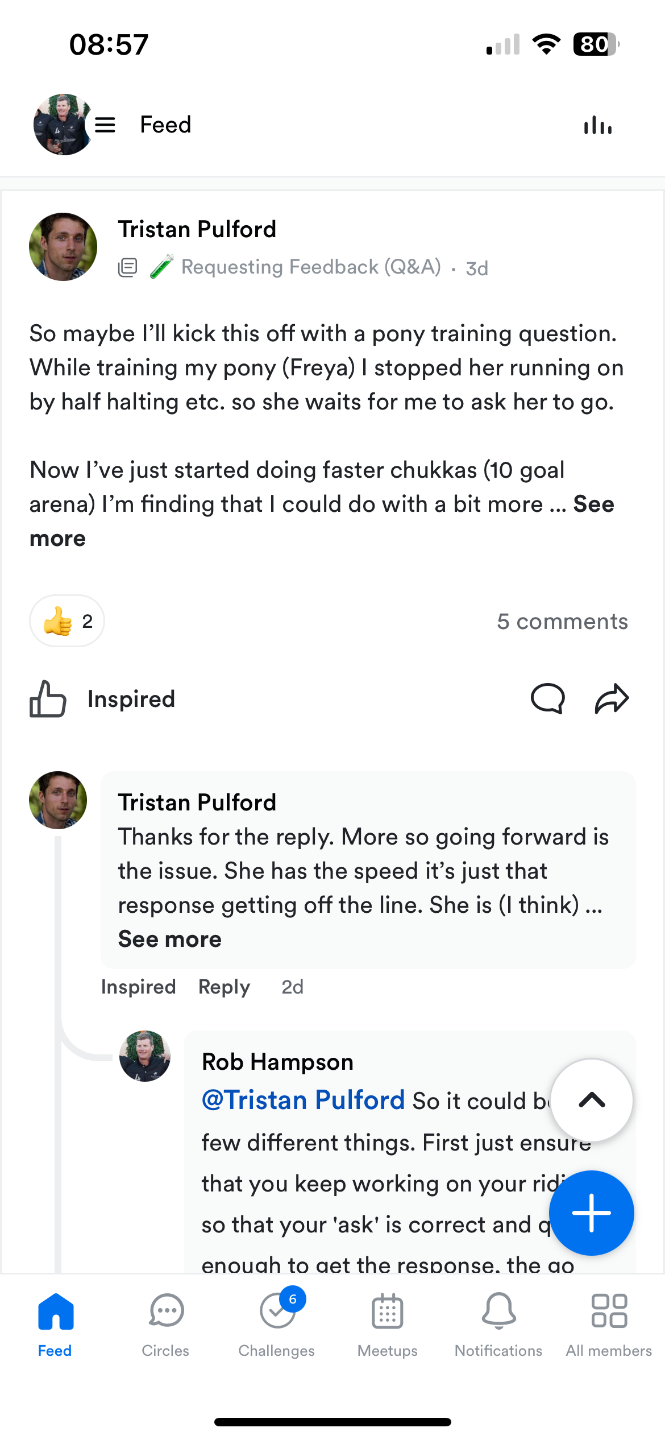Open the Notifications tab
665x1440 pixels.
pyautogui.click(x=498, y=1311)
